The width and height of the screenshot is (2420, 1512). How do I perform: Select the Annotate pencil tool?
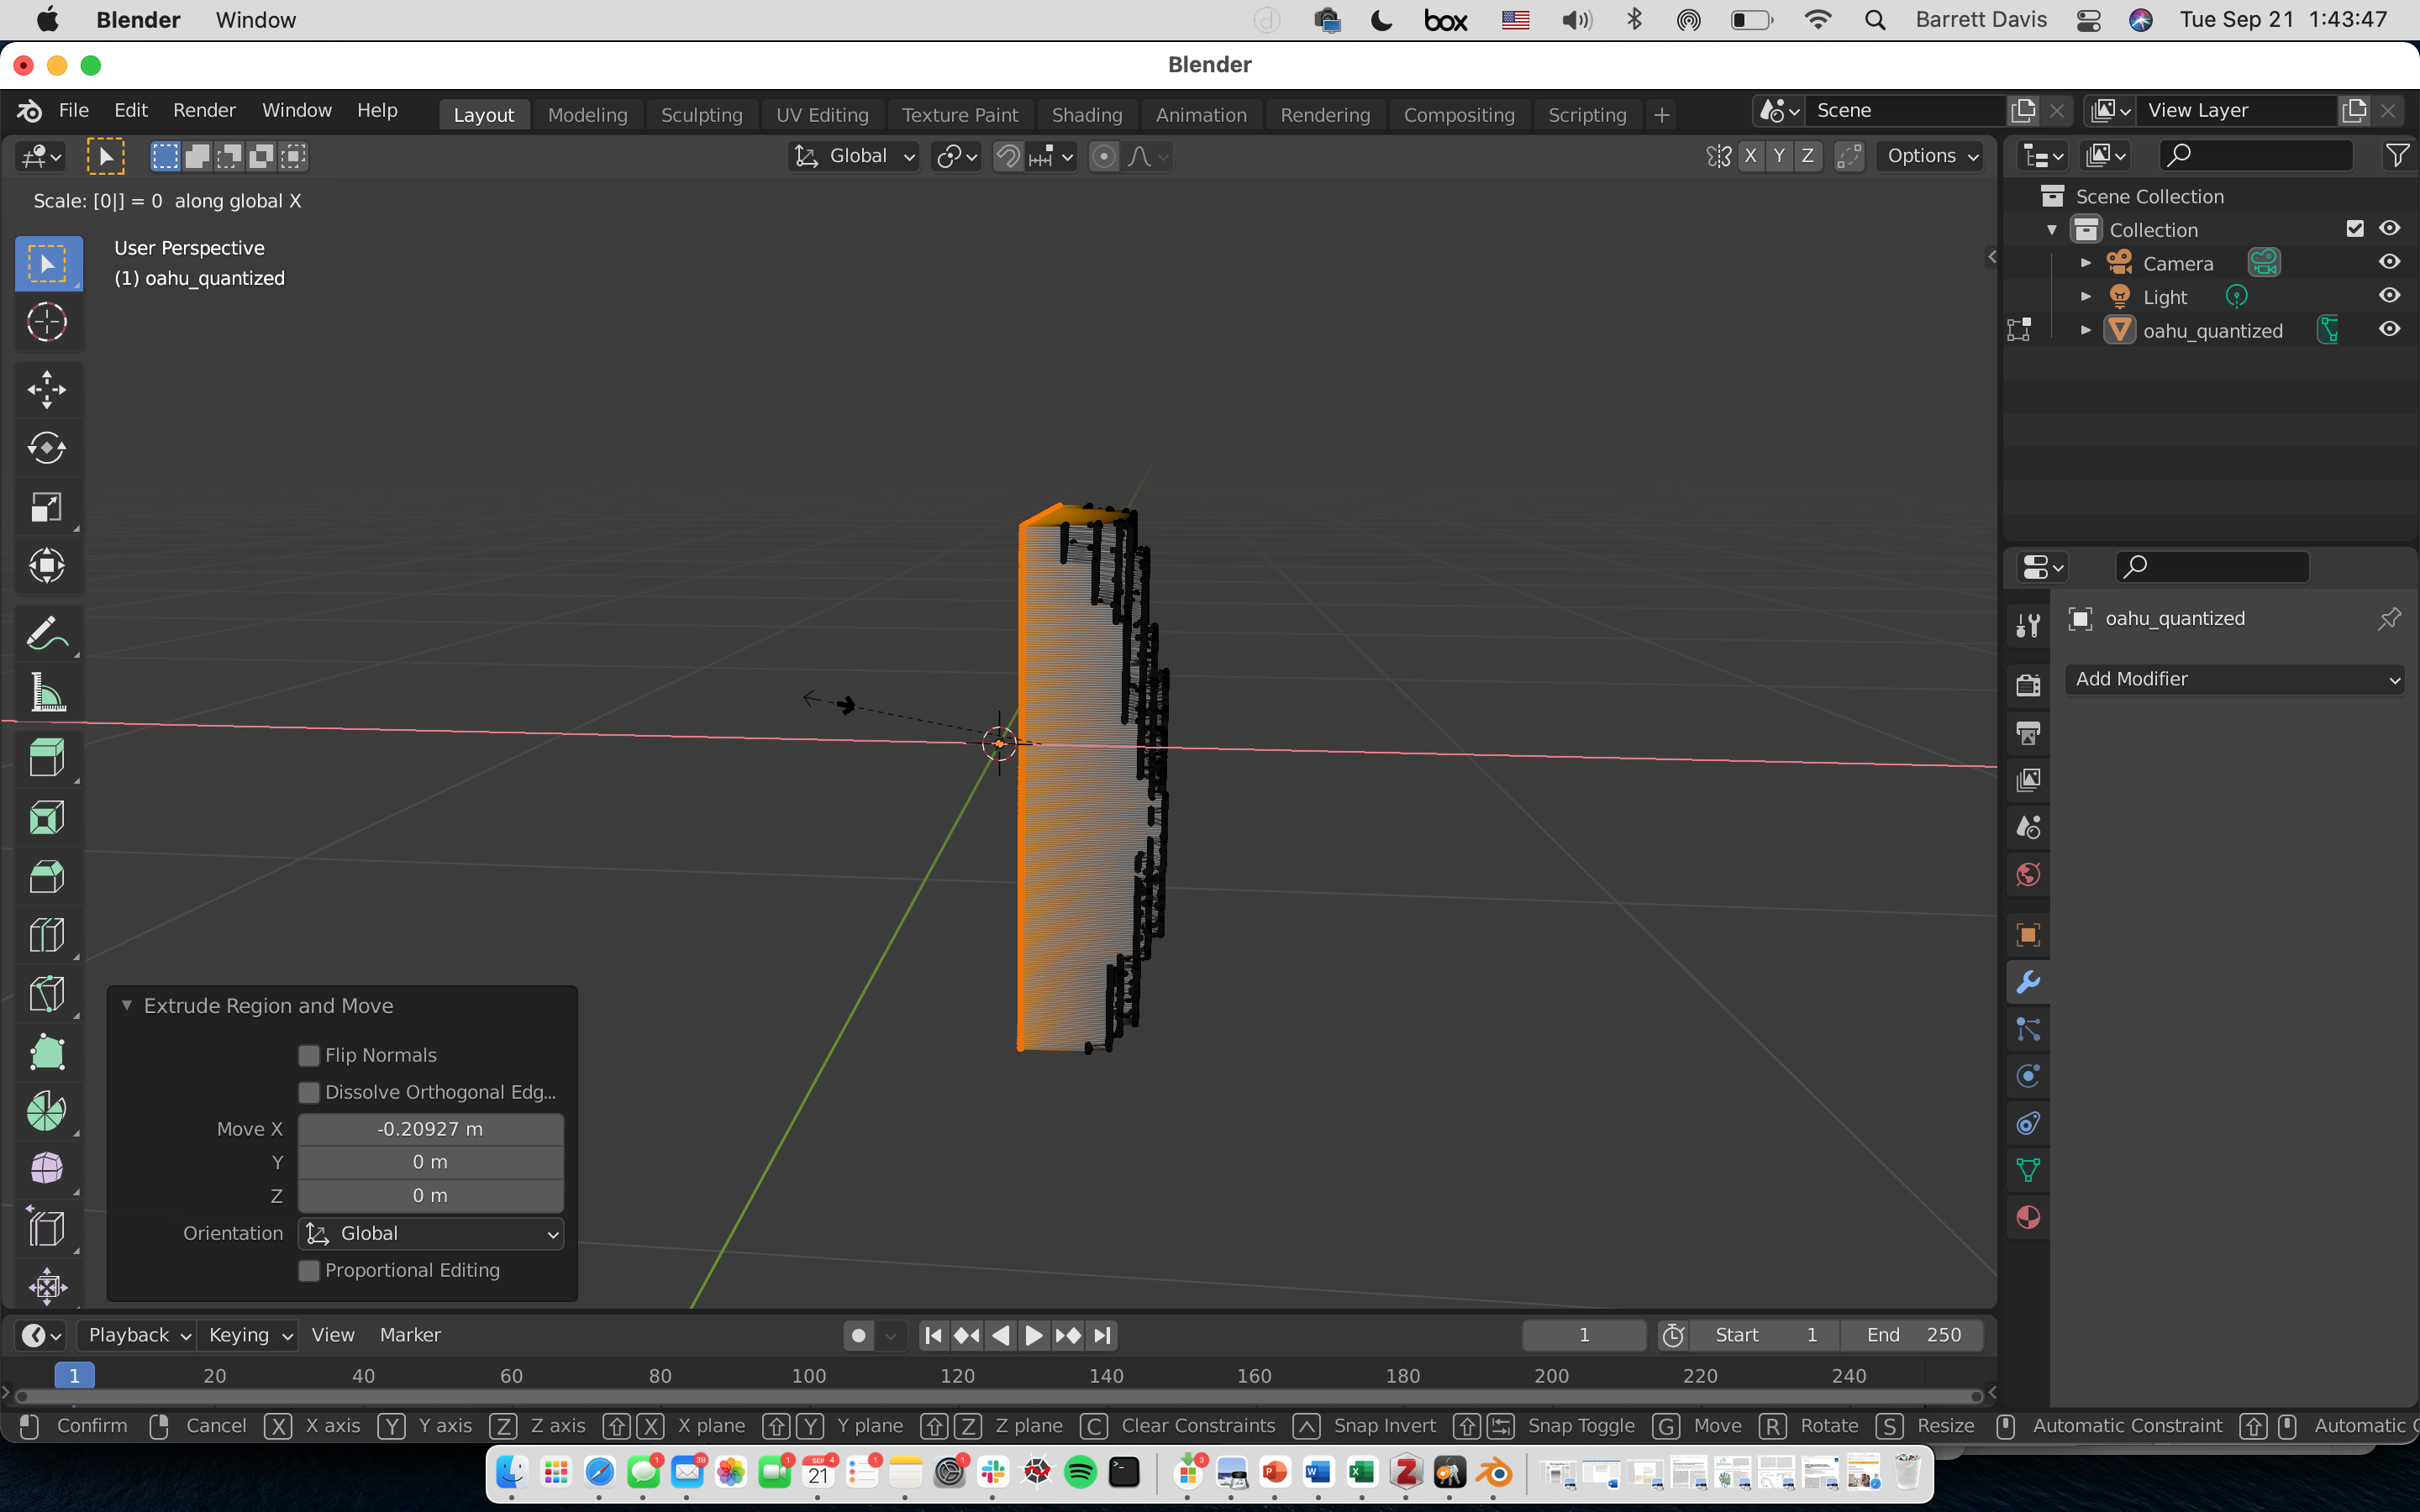[x=47, y=634]
